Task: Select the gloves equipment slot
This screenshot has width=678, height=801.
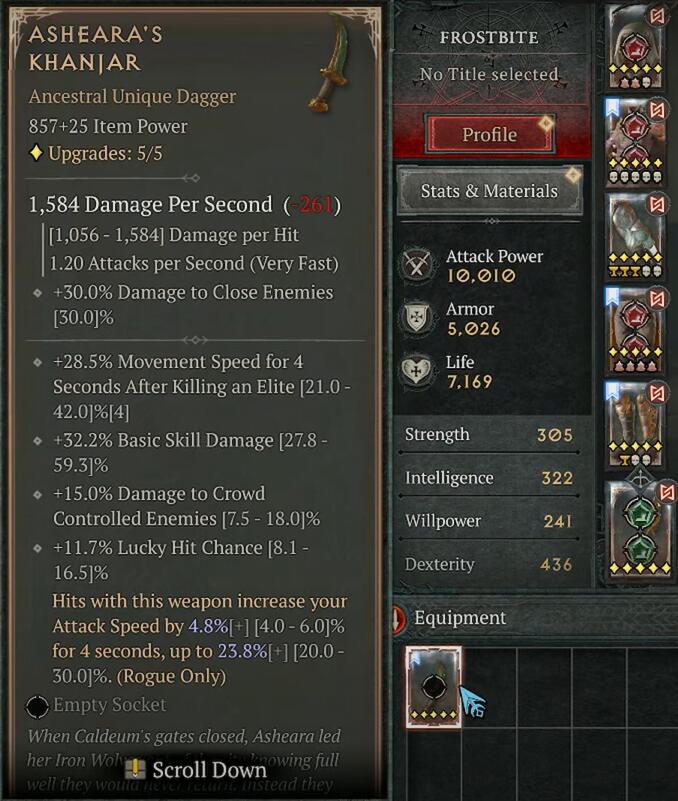Action: 637,236
